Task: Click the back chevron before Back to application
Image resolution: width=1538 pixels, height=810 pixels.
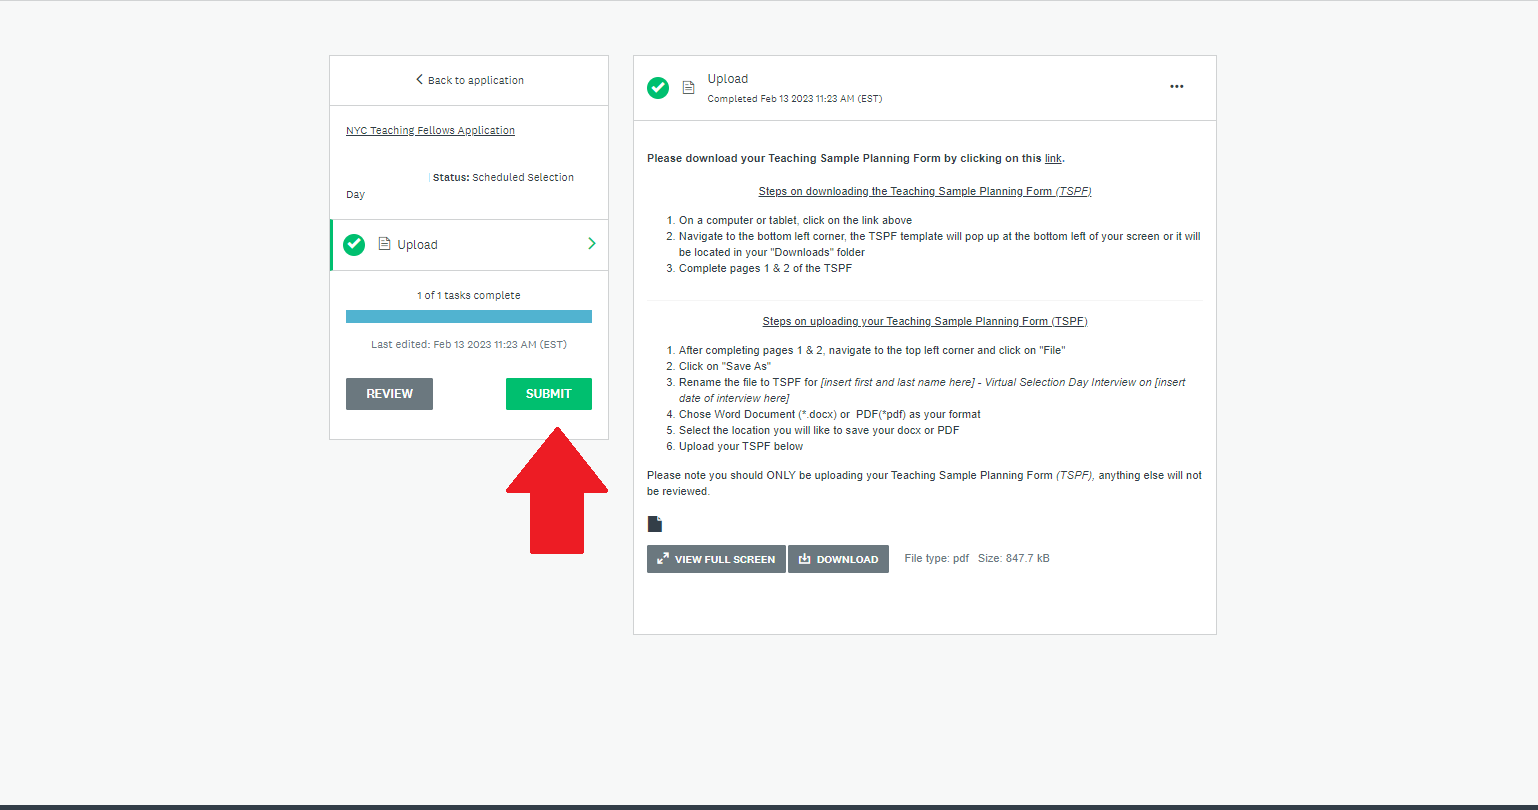Action: (x=420, y=80)
